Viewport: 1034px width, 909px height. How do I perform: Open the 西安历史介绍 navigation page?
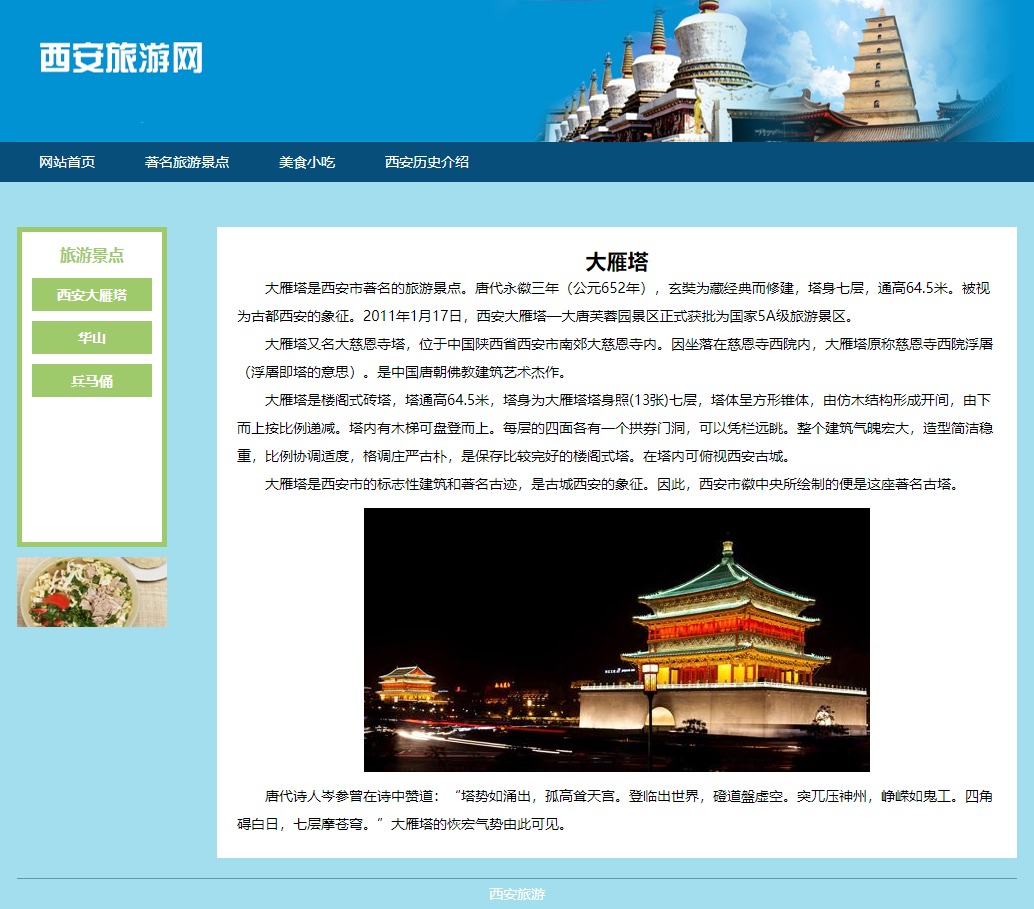(x=427, y=162)
